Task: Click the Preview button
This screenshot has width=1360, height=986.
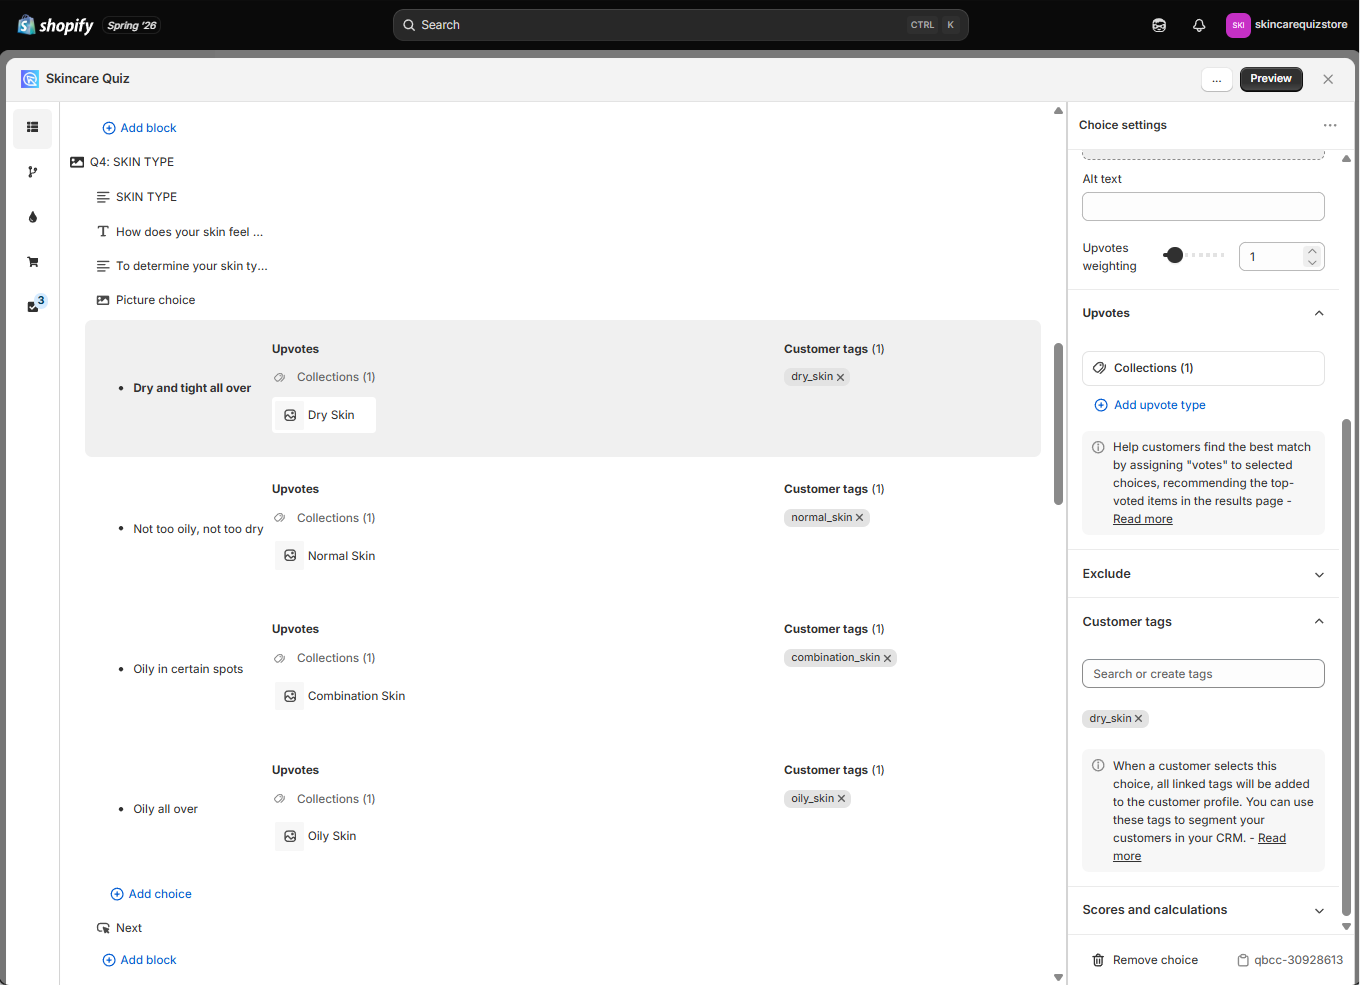Action: pyautogui.click(x=1271, y=79)
